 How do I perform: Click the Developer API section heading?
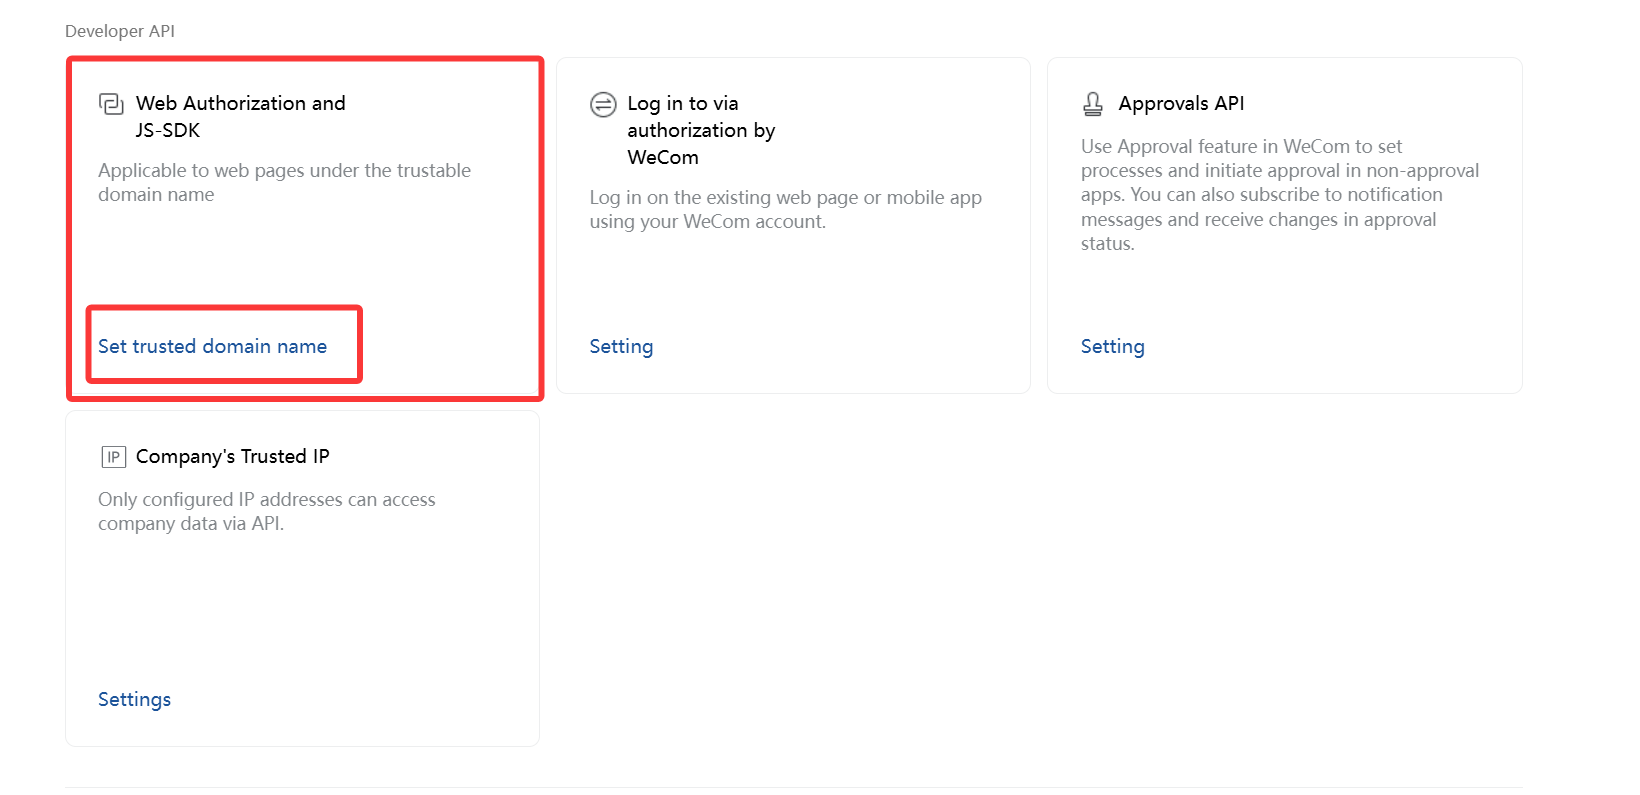click(120, 31)
